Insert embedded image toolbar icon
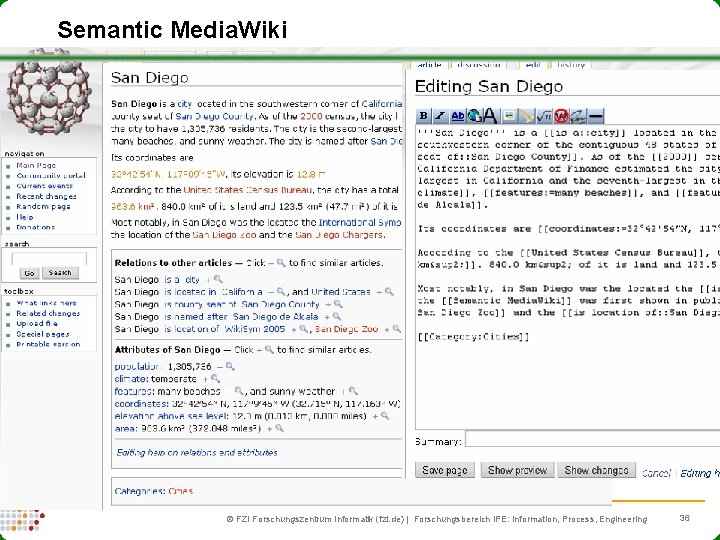 (508, 116)
